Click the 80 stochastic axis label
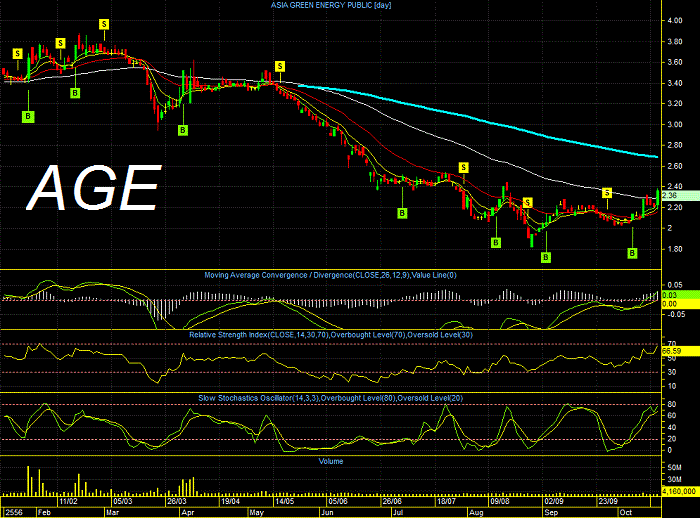Viewport: 700px width, 518px height. coord(671,404)
